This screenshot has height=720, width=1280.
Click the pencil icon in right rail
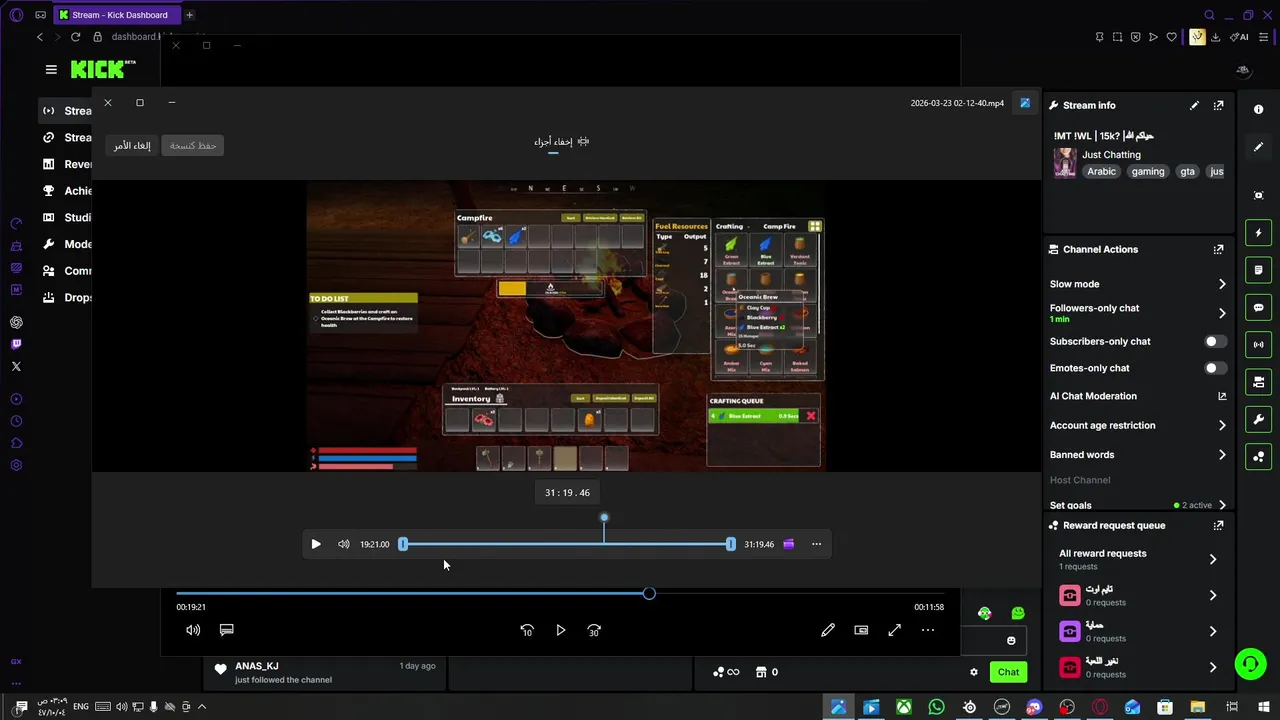click(x=1259, y=147)
